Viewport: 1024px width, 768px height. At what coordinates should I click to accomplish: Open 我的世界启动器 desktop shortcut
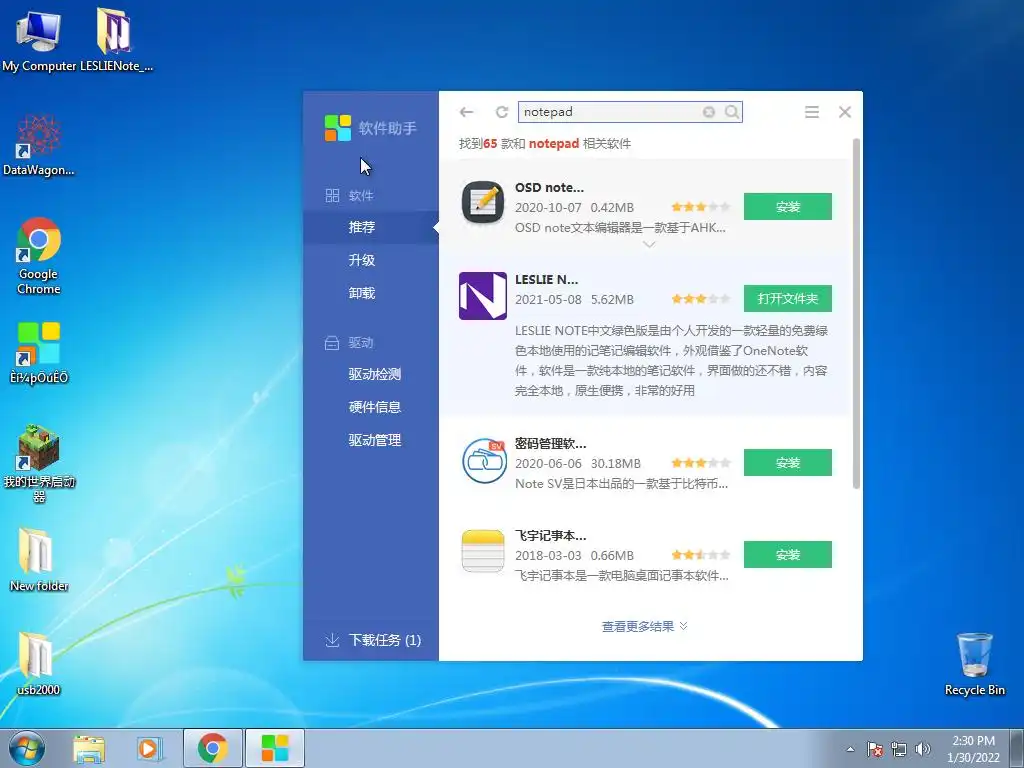39,464
